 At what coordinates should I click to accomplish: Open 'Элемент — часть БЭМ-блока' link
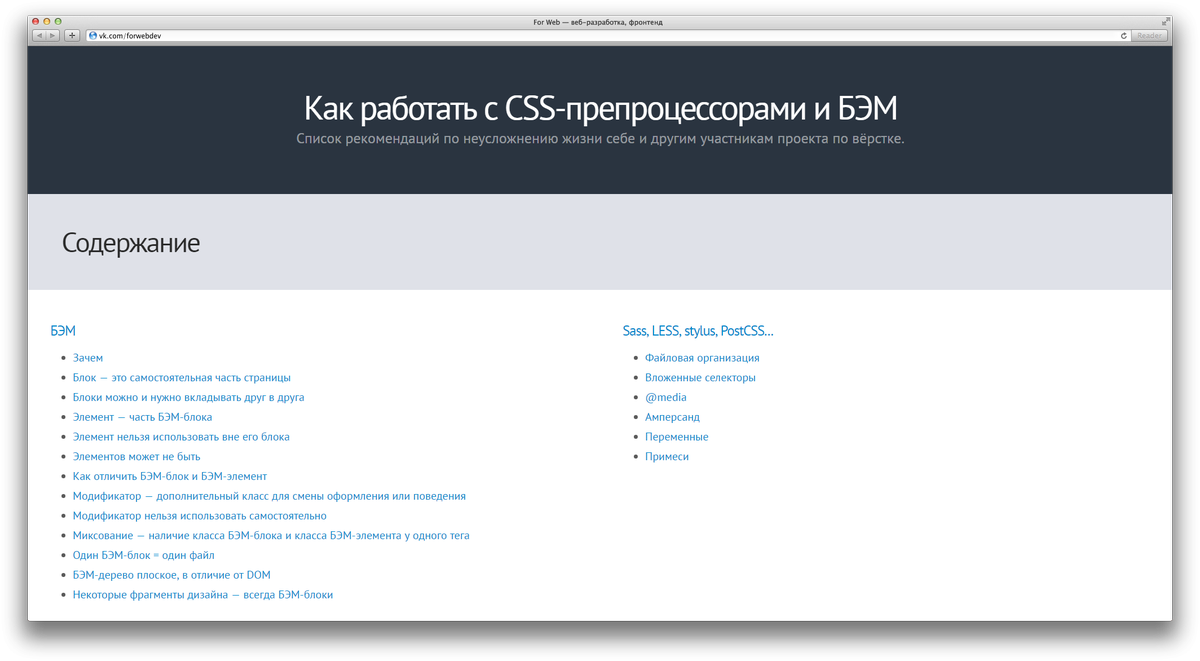142,417
